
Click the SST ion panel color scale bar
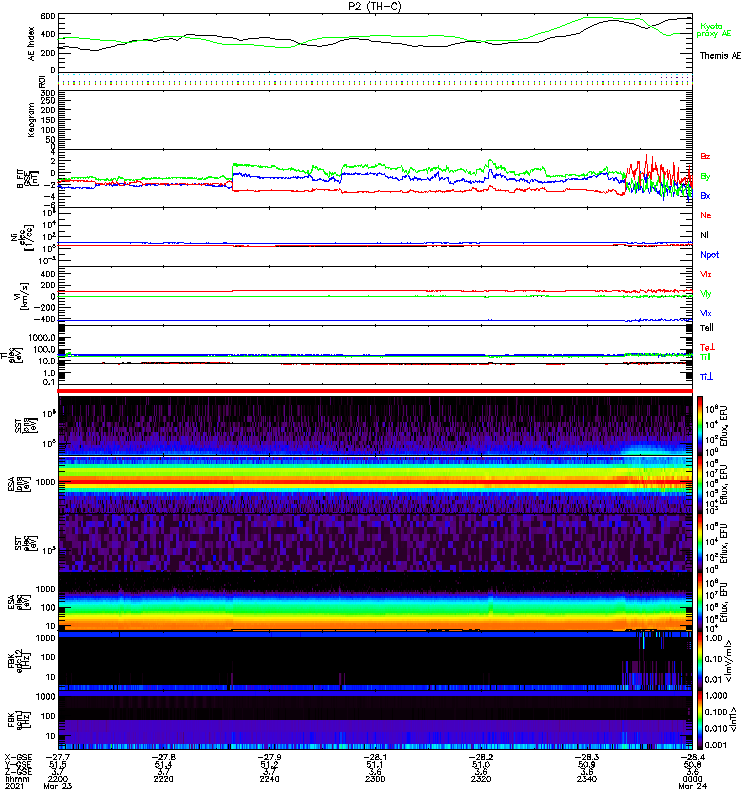700,426
